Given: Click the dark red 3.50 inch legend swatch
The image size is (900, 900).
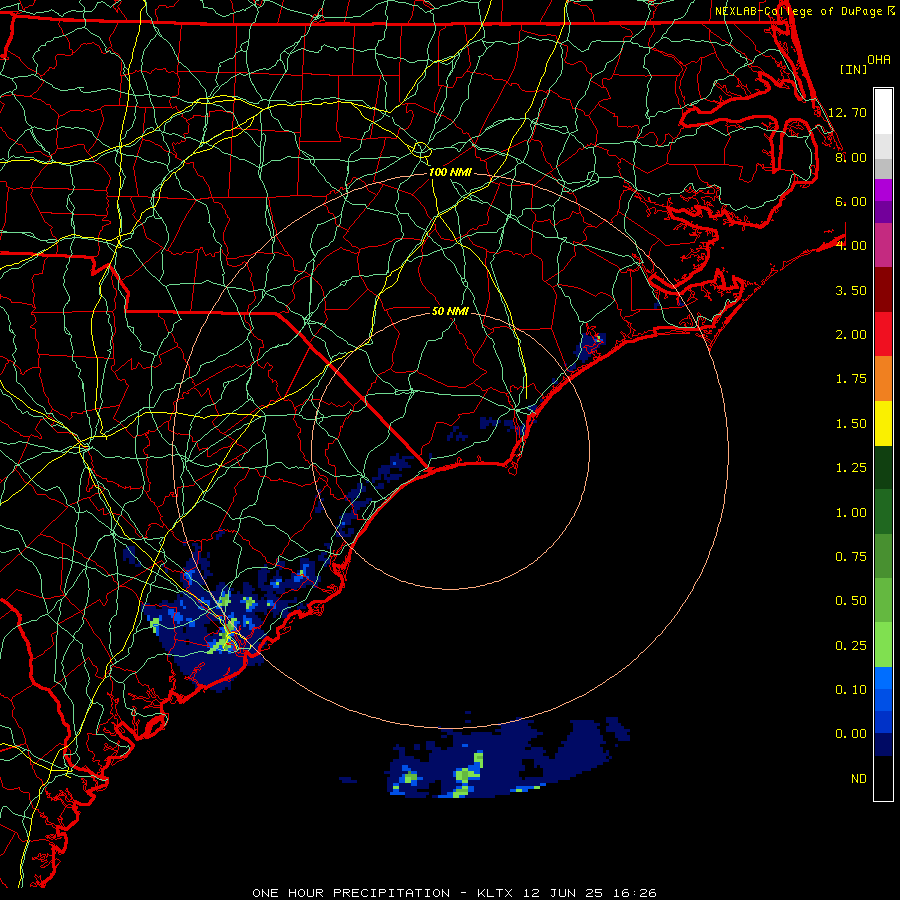Looking at the screenshot, I should tap(883, 290).
